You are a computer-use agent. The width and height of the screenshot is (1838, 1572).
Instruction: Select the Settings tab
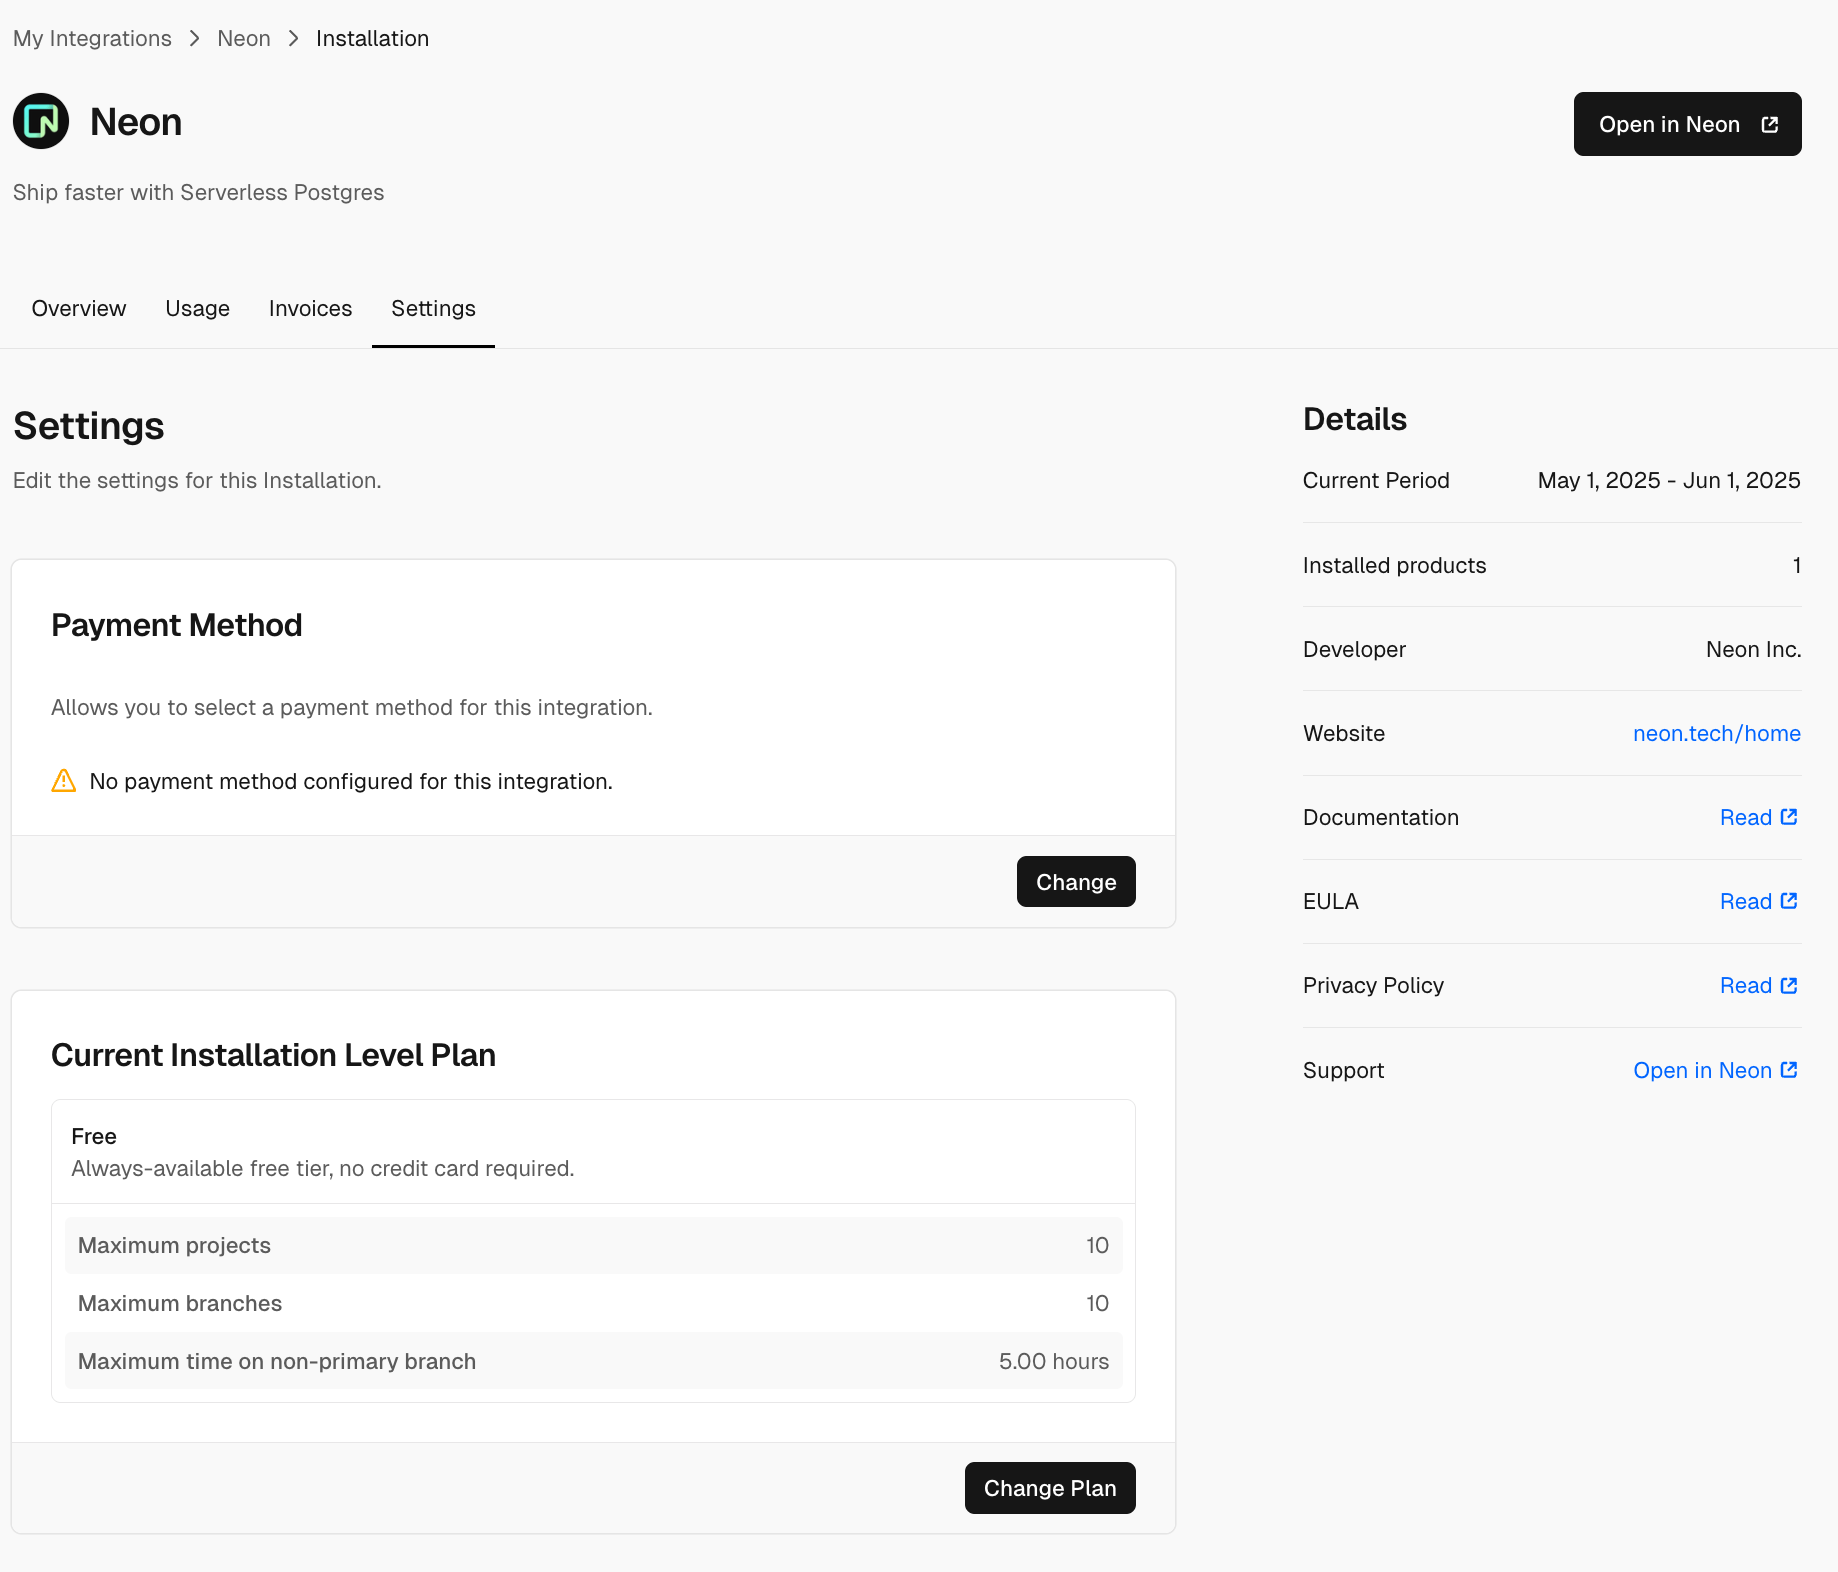click(x=433, y=308)
